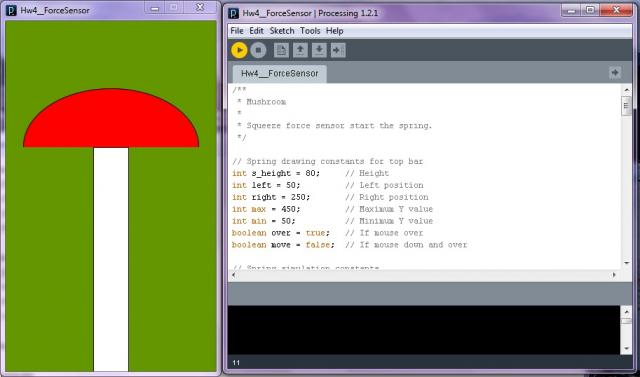Click the yellow Run button

[239, 50]
